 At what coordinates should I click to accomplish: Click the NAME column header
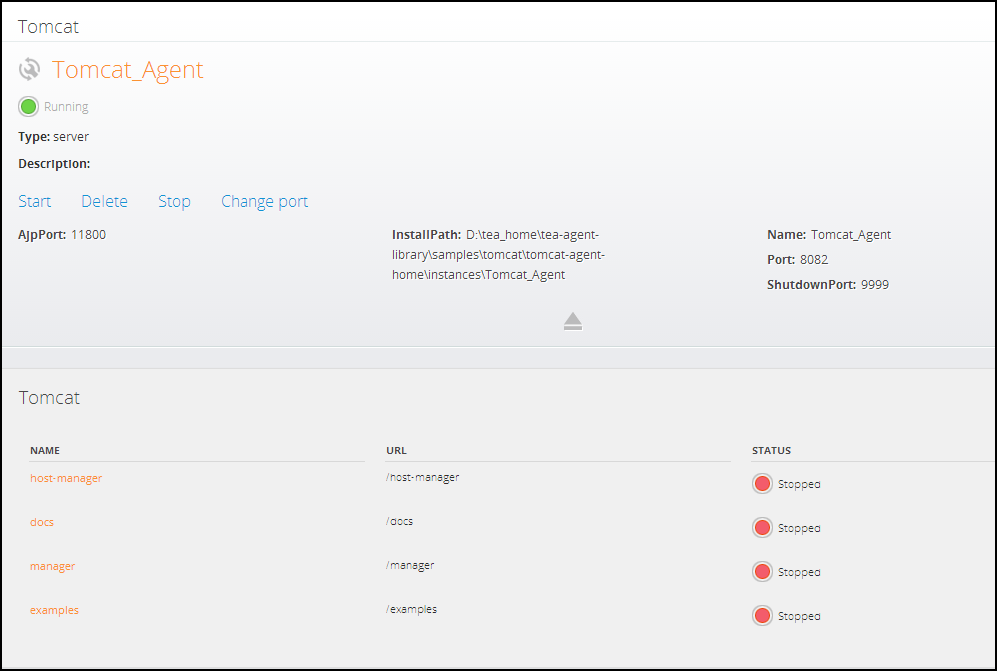pyautogui.click(x=45, y=450)
